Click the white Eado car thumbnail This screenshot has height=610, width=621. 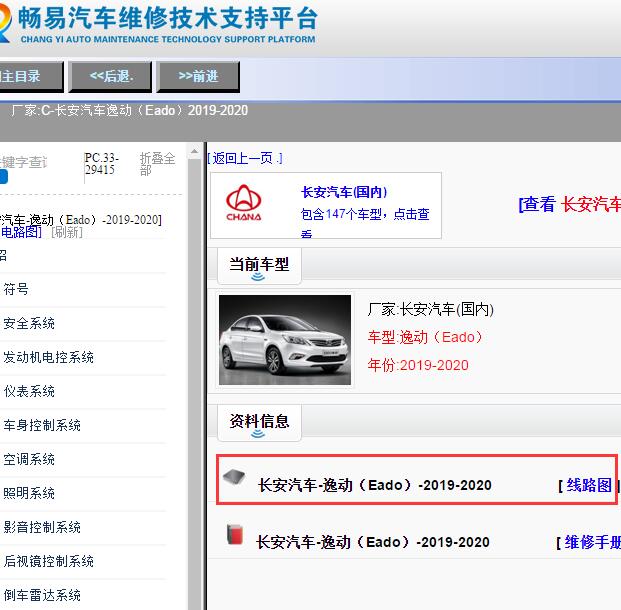(x=285, y=340)
